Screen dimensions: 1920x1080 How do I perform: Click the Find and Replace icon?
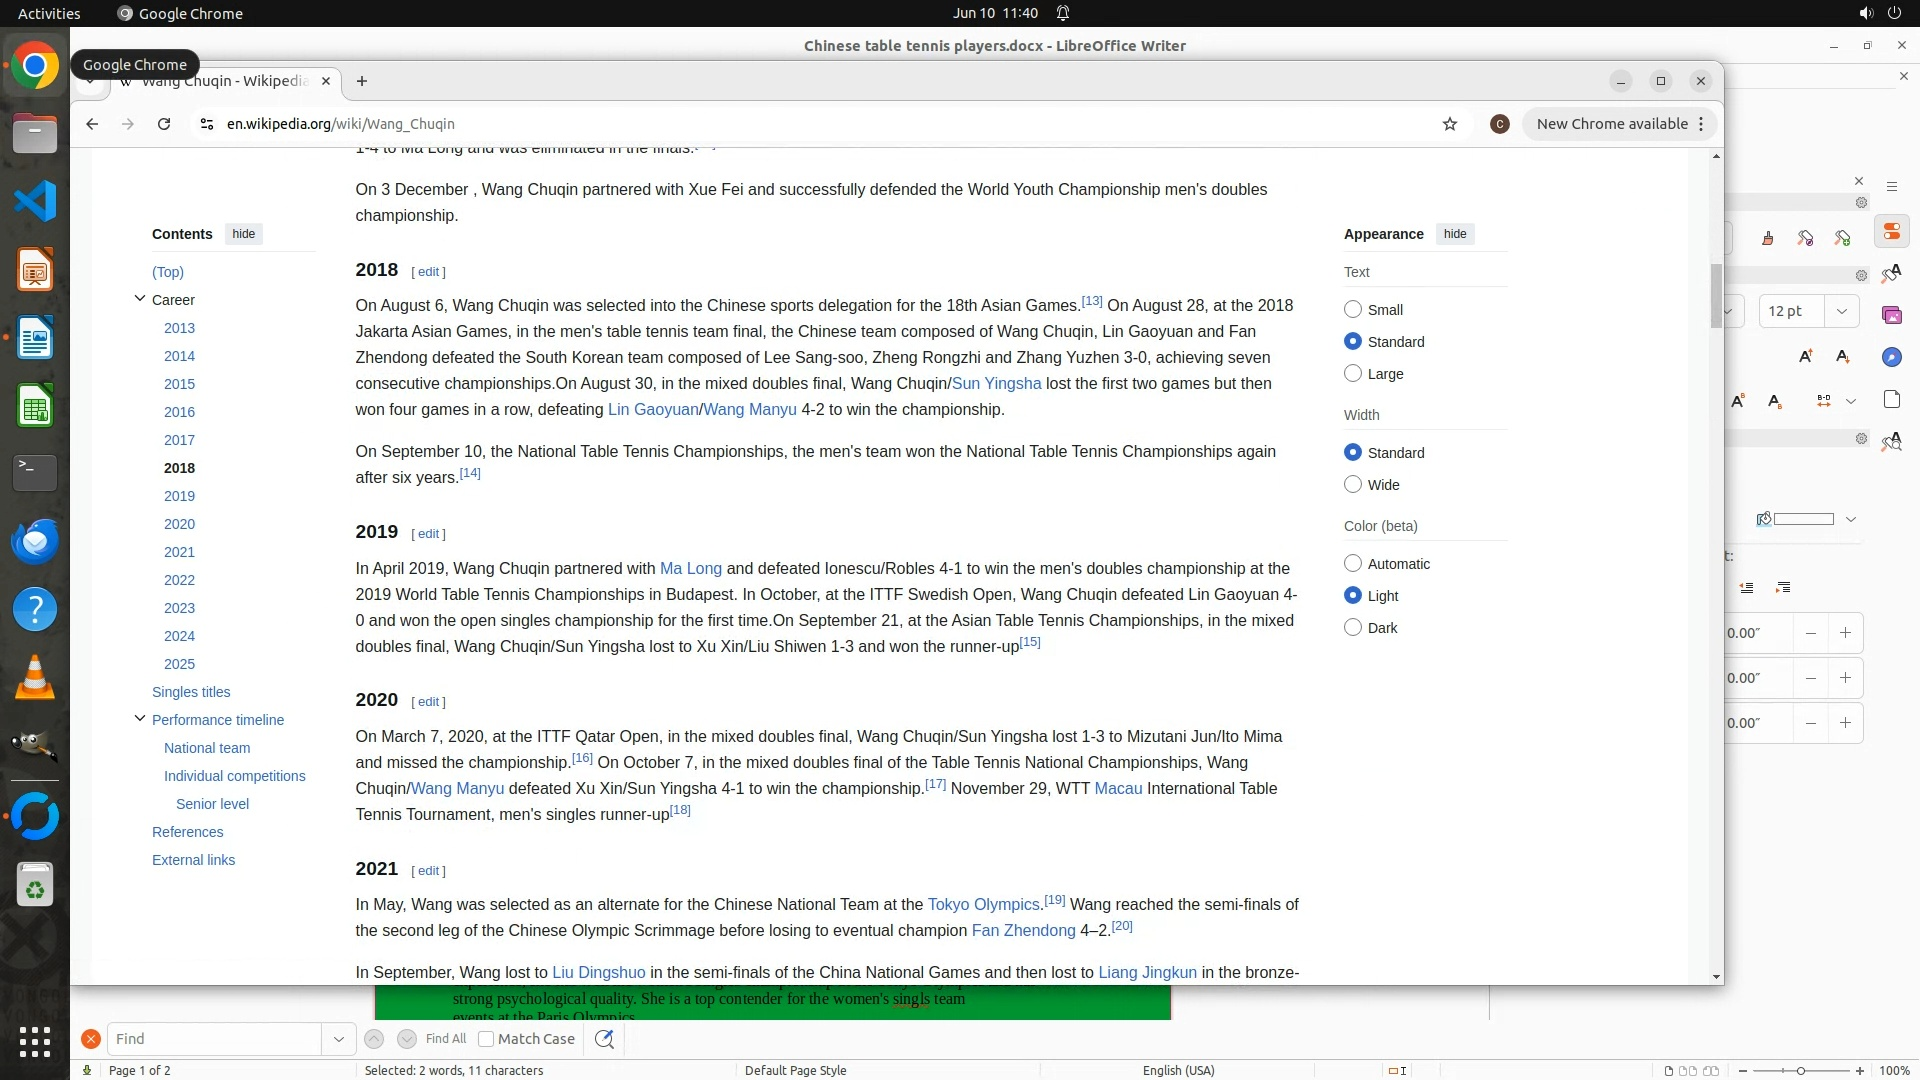click(x=604, y=1039)
